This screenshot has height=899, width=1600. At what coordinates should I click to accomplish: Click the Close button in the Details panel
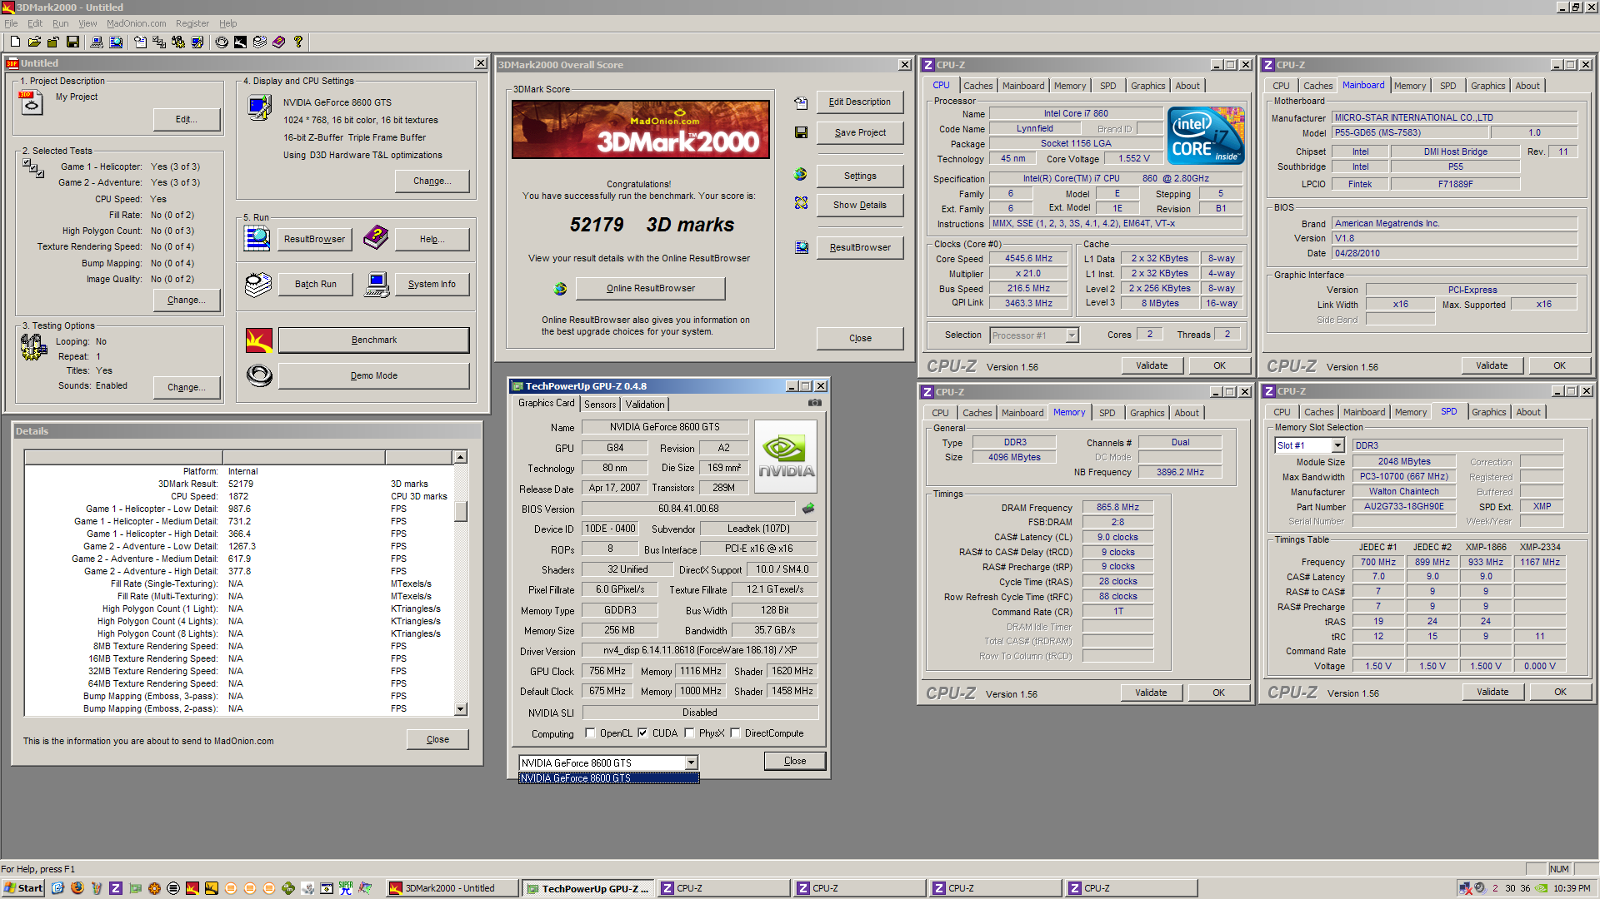(438, 740)
